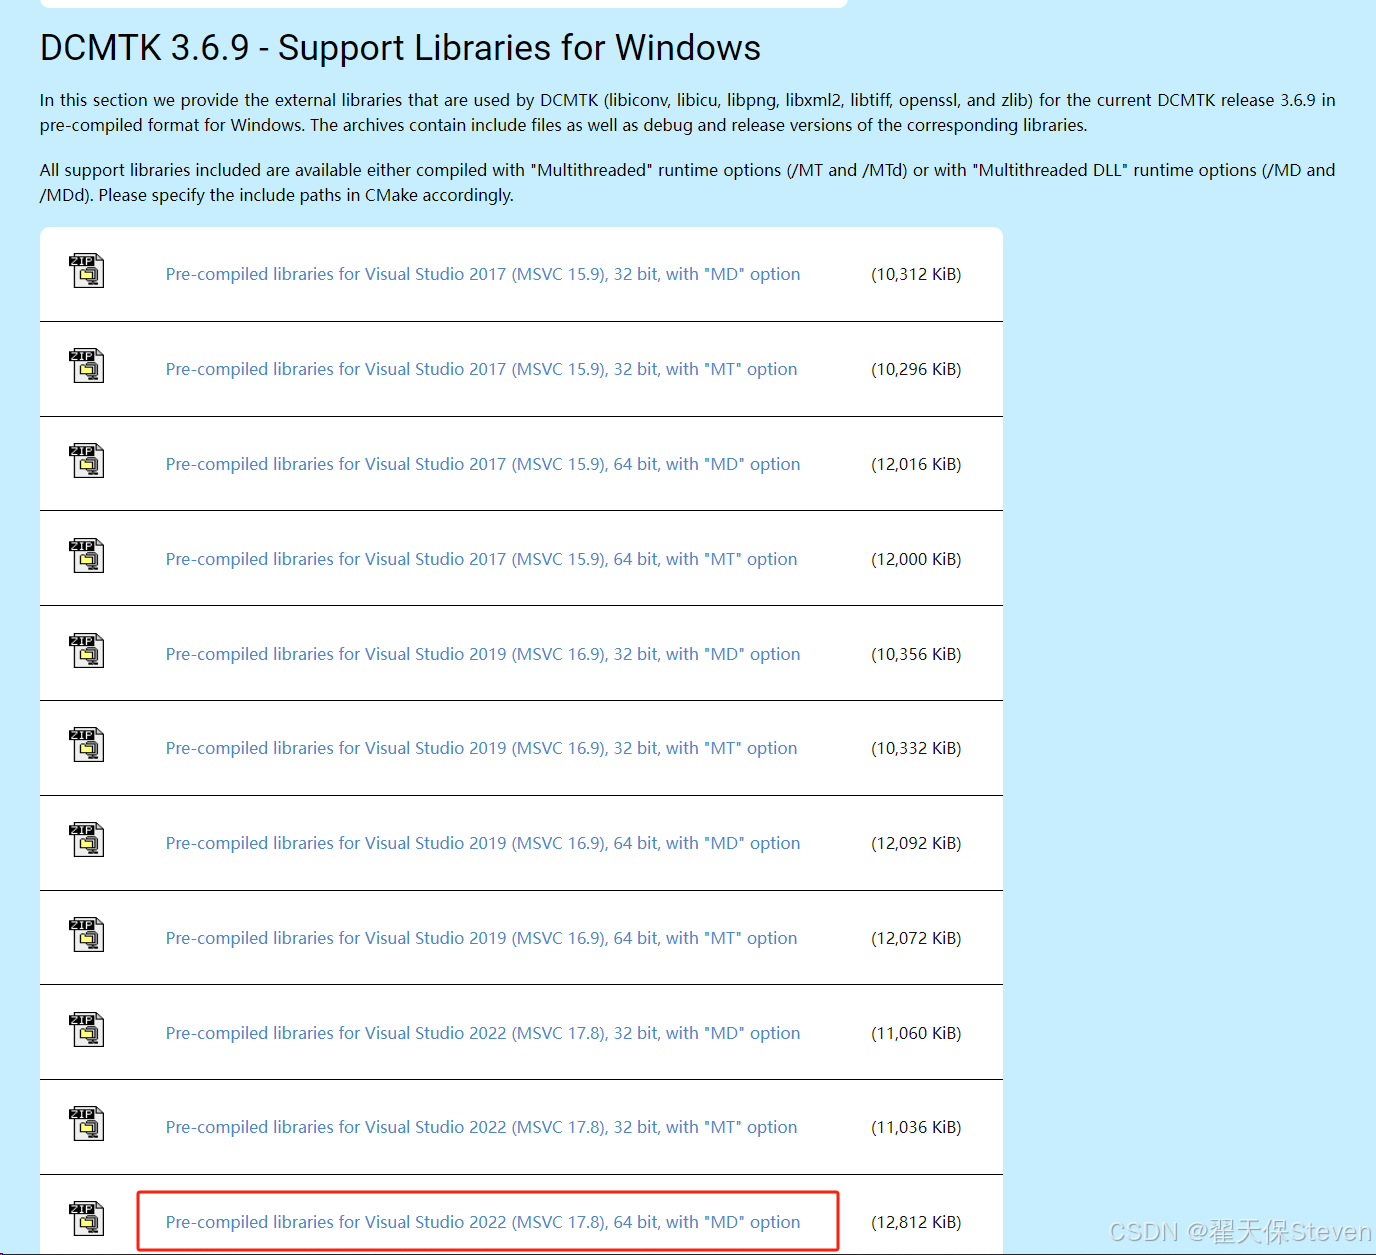
Task: Click ZIP icon for VS 2019 64 bit MT
Action: click(87, 935)
